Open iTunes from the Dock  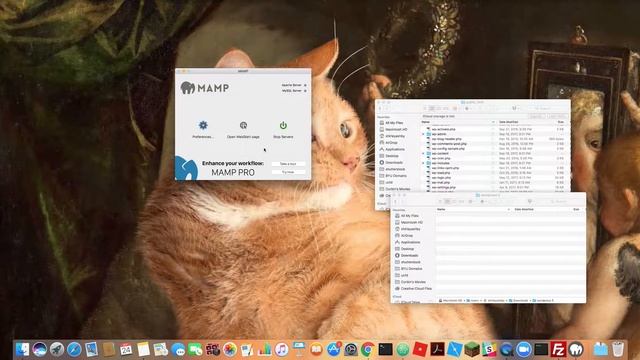click(281, 349)
